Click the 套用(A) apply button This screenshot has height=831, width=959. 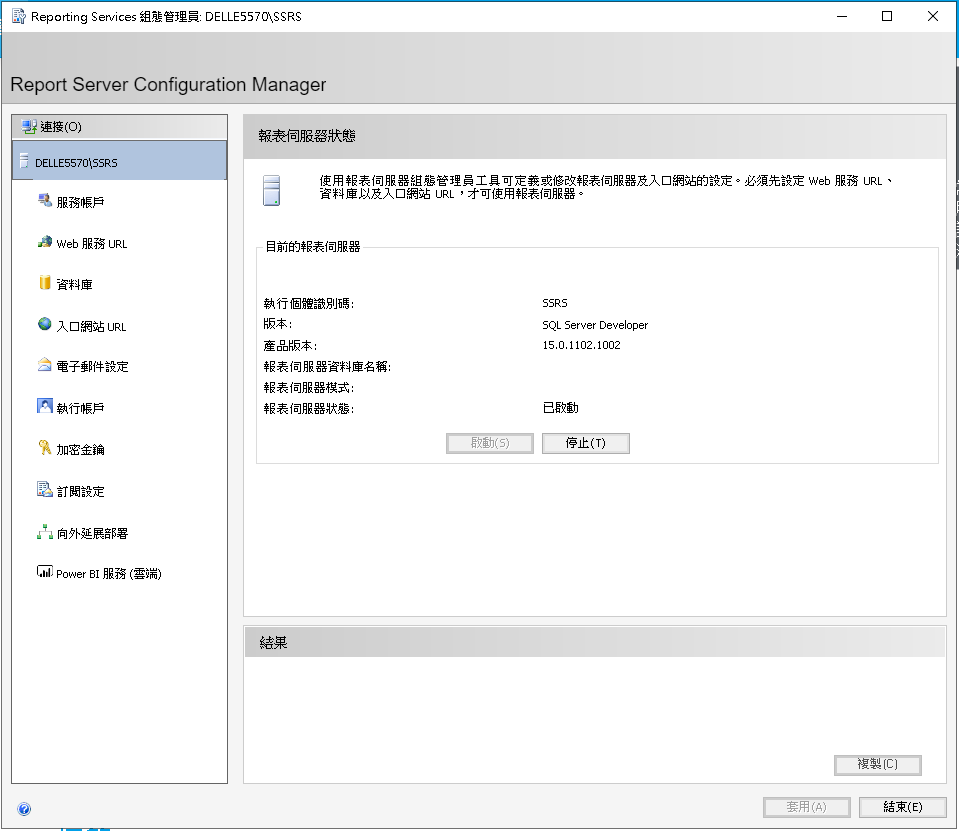(x=807, y=807)
